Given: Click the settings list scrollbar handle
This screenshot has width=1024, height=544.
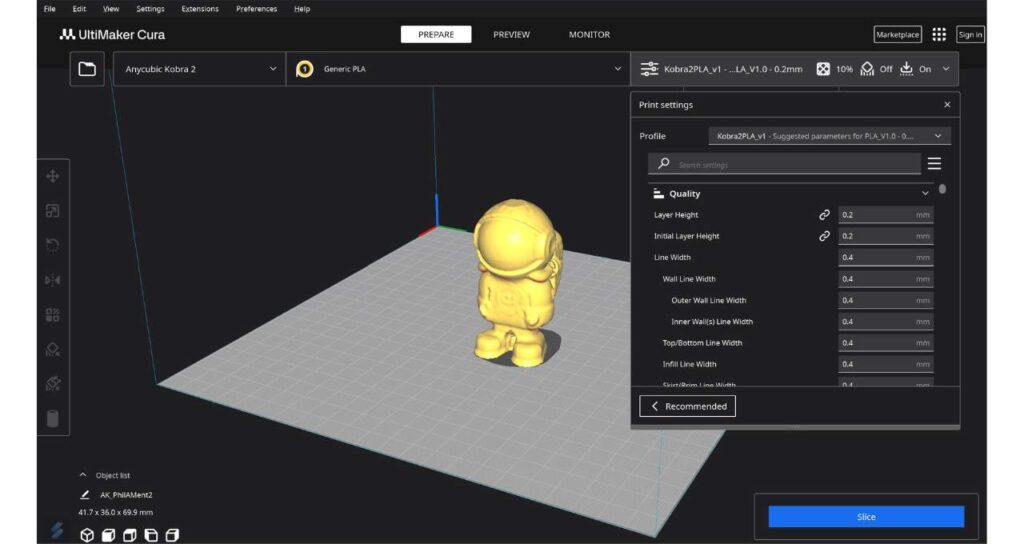Looking at the screenshot, I should [x=942, y=189].
